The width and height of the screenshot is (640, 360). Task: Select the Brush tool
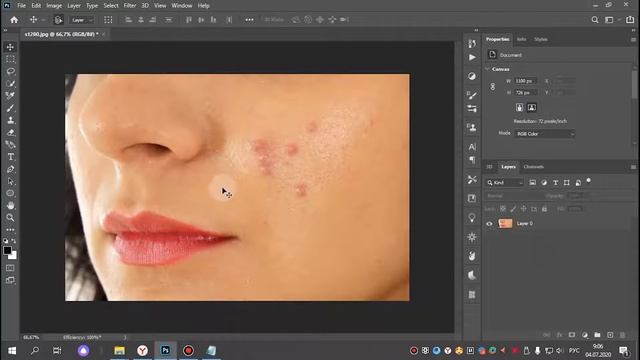pyautogui.click(x=10, y=108)
